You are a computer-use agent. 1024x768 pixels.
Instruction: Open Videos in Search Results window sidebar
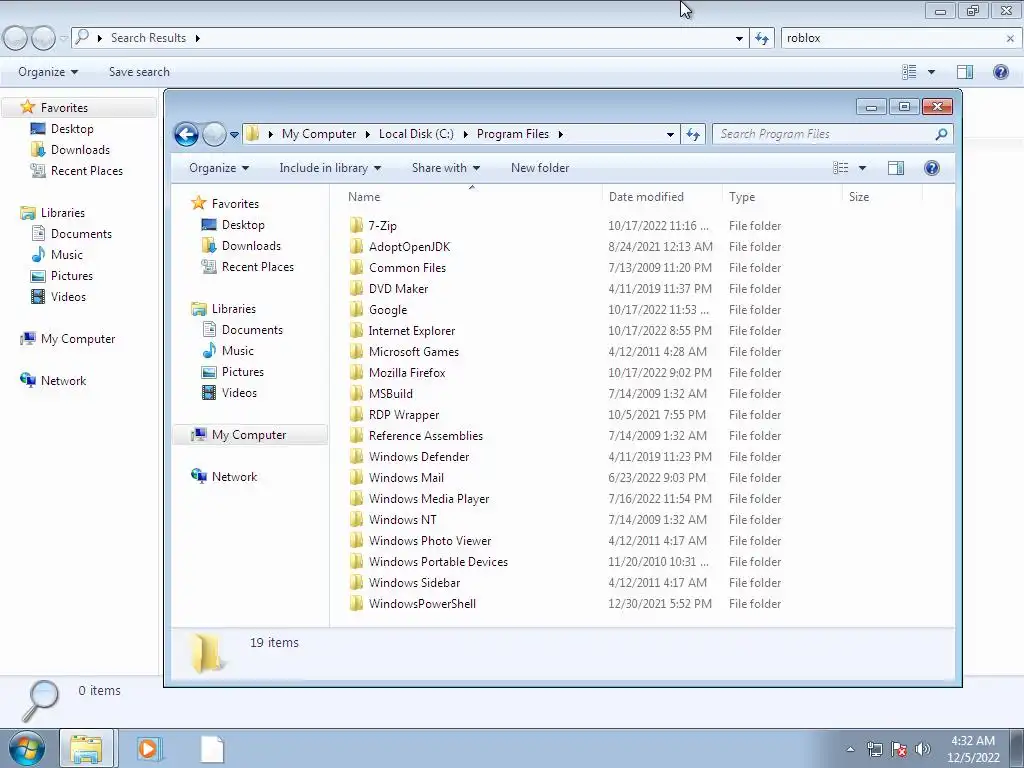point(68,296)
